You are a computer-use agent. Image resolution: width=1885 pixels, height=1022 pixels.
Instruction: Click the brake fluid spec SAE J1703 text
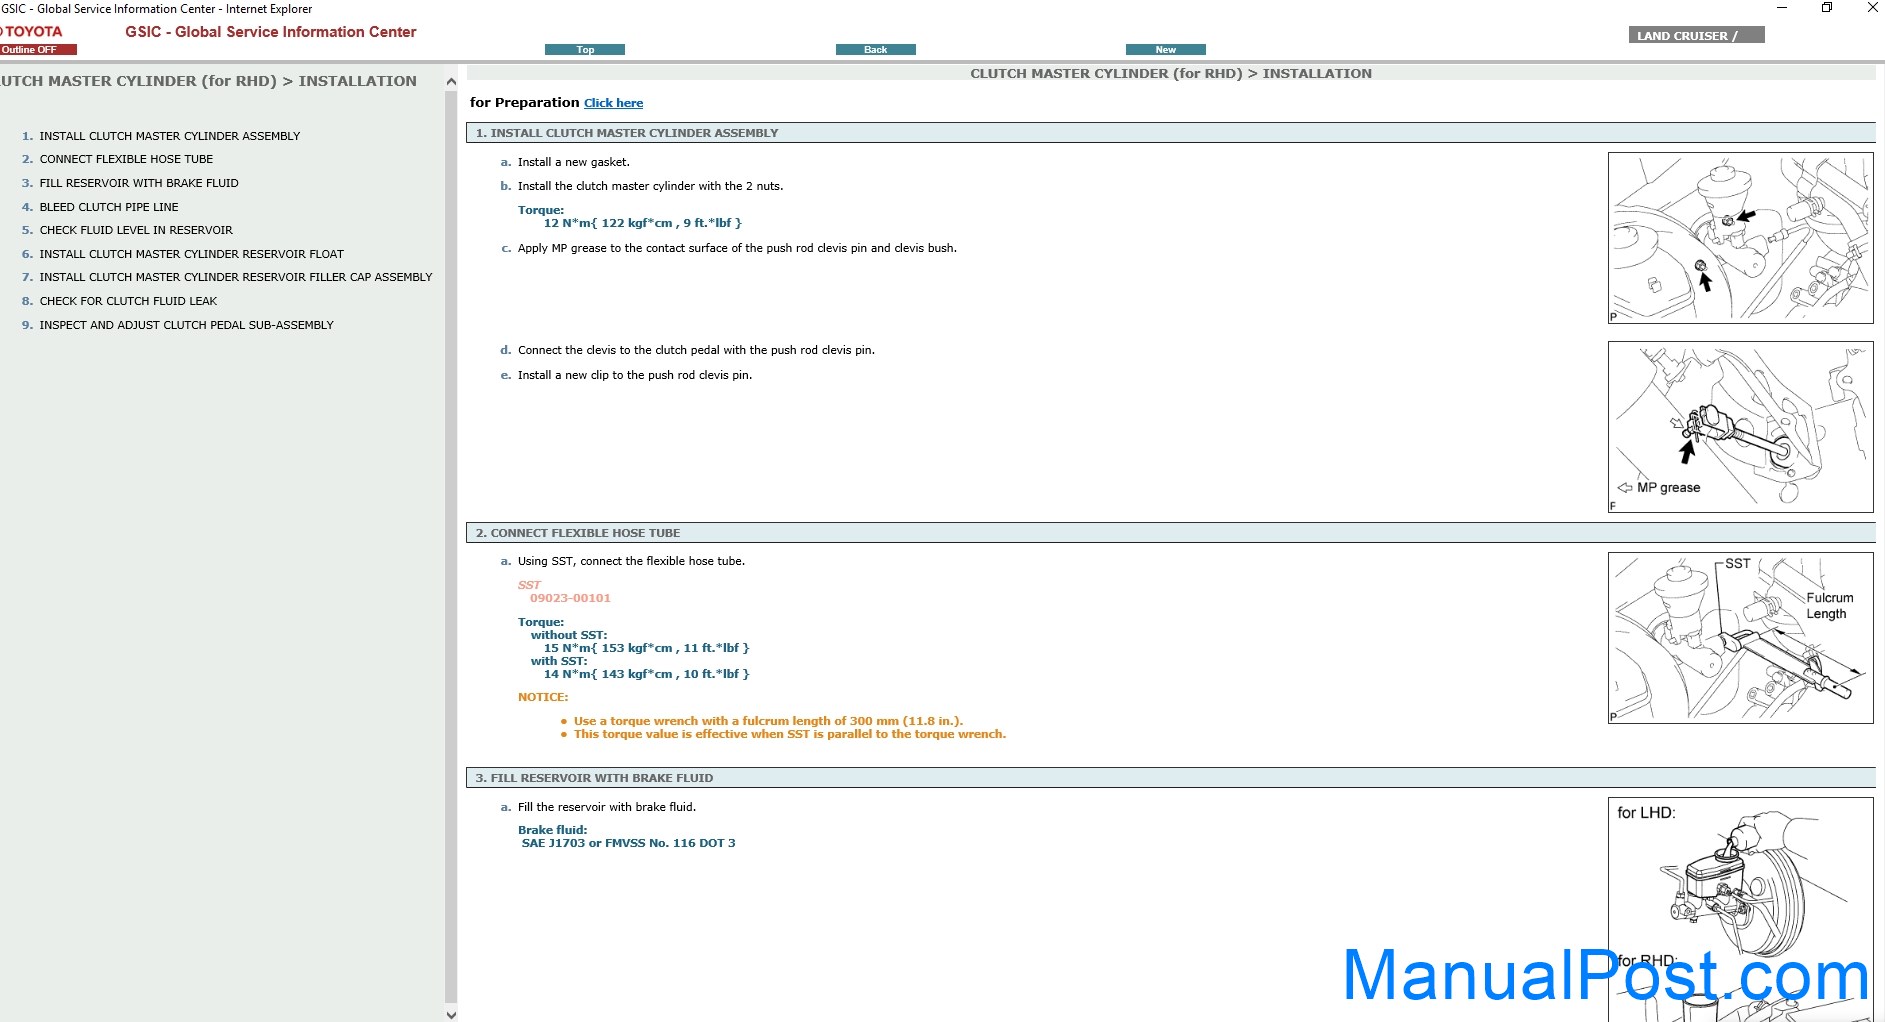pos(628,843)
